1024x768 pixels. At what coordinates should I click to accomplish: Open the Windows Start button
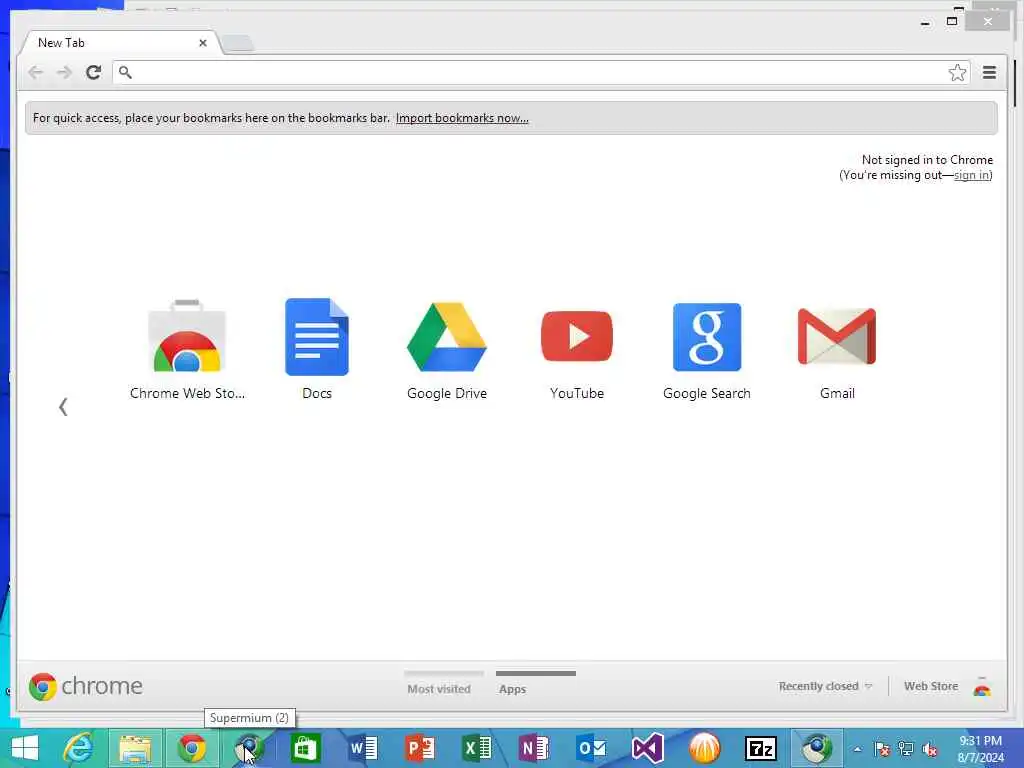pos(25,748)
